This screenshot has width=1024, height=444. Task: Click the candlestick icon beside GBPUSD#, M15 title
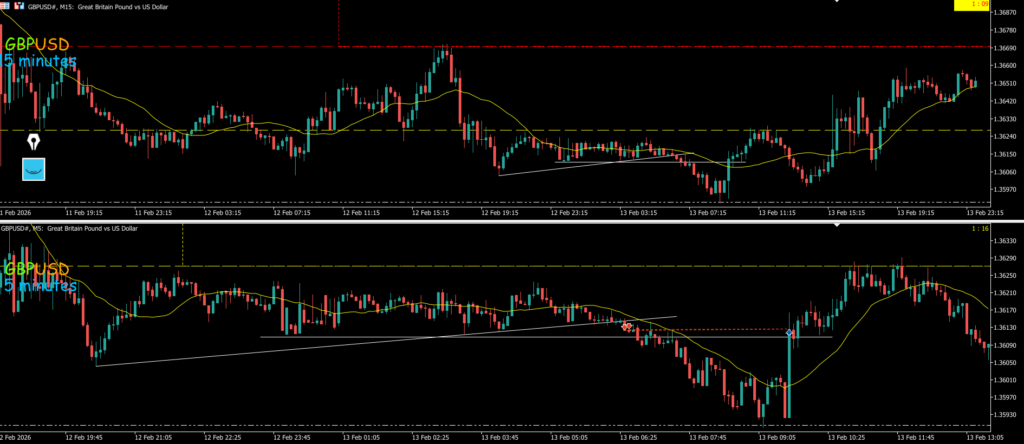tap(21, 6)
